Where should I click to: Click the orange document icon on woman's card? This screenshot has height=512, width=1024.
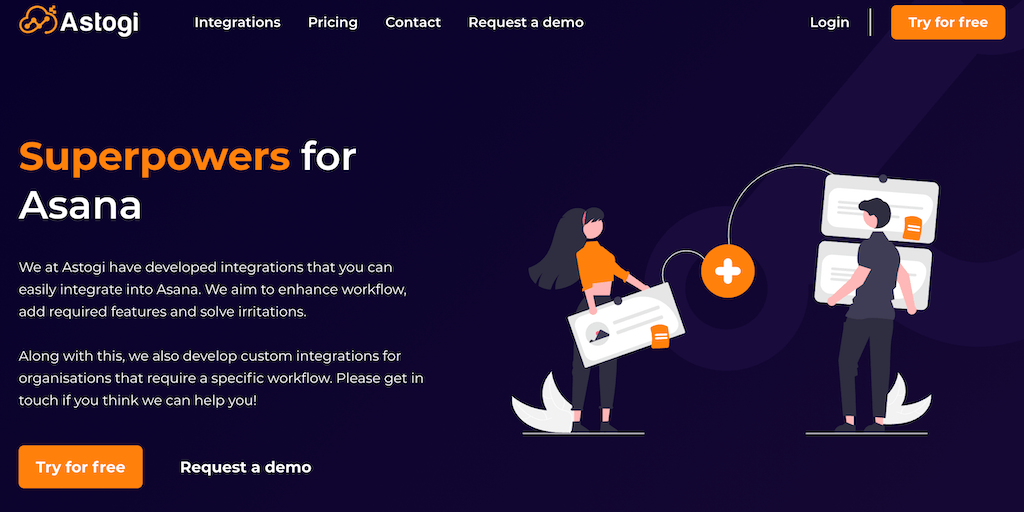pos(660,336)
